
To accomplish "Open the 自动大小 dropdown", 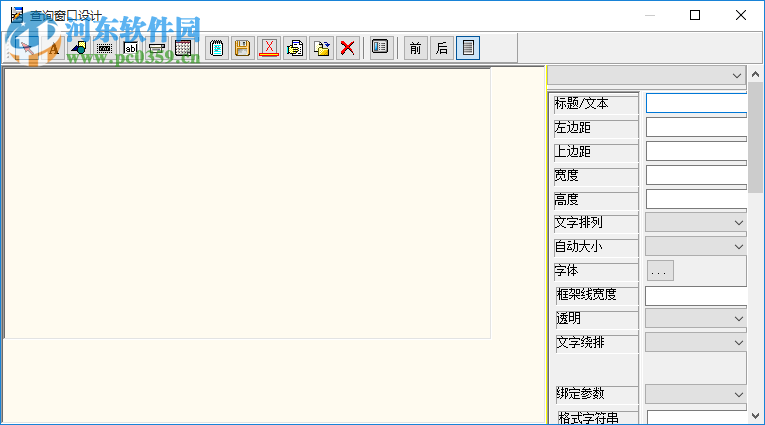I will tap(696, 246).
